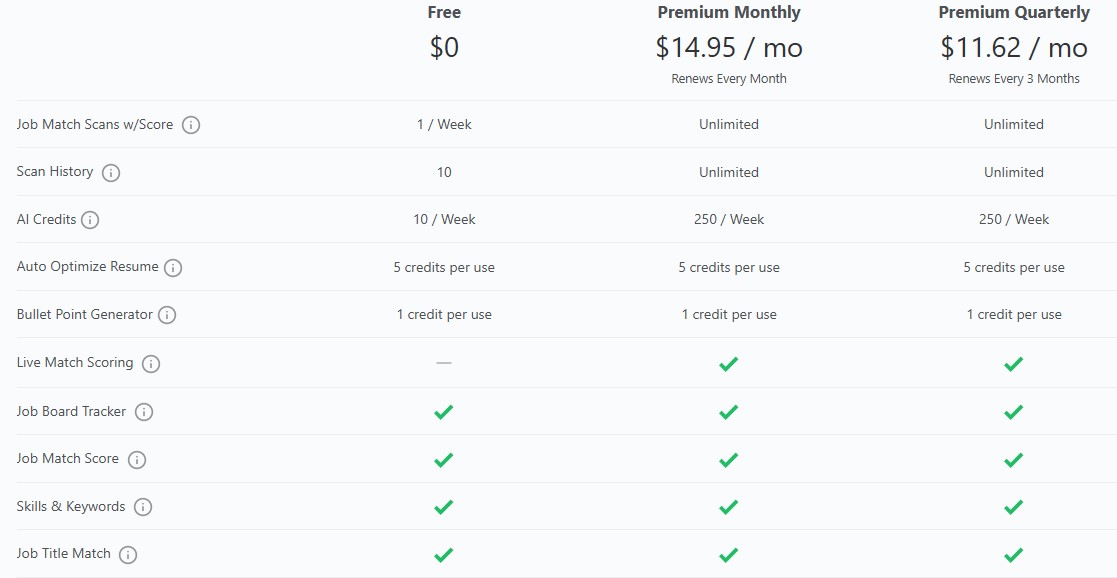Click the Auto Optimize Resume info icon

coord(174,268)
